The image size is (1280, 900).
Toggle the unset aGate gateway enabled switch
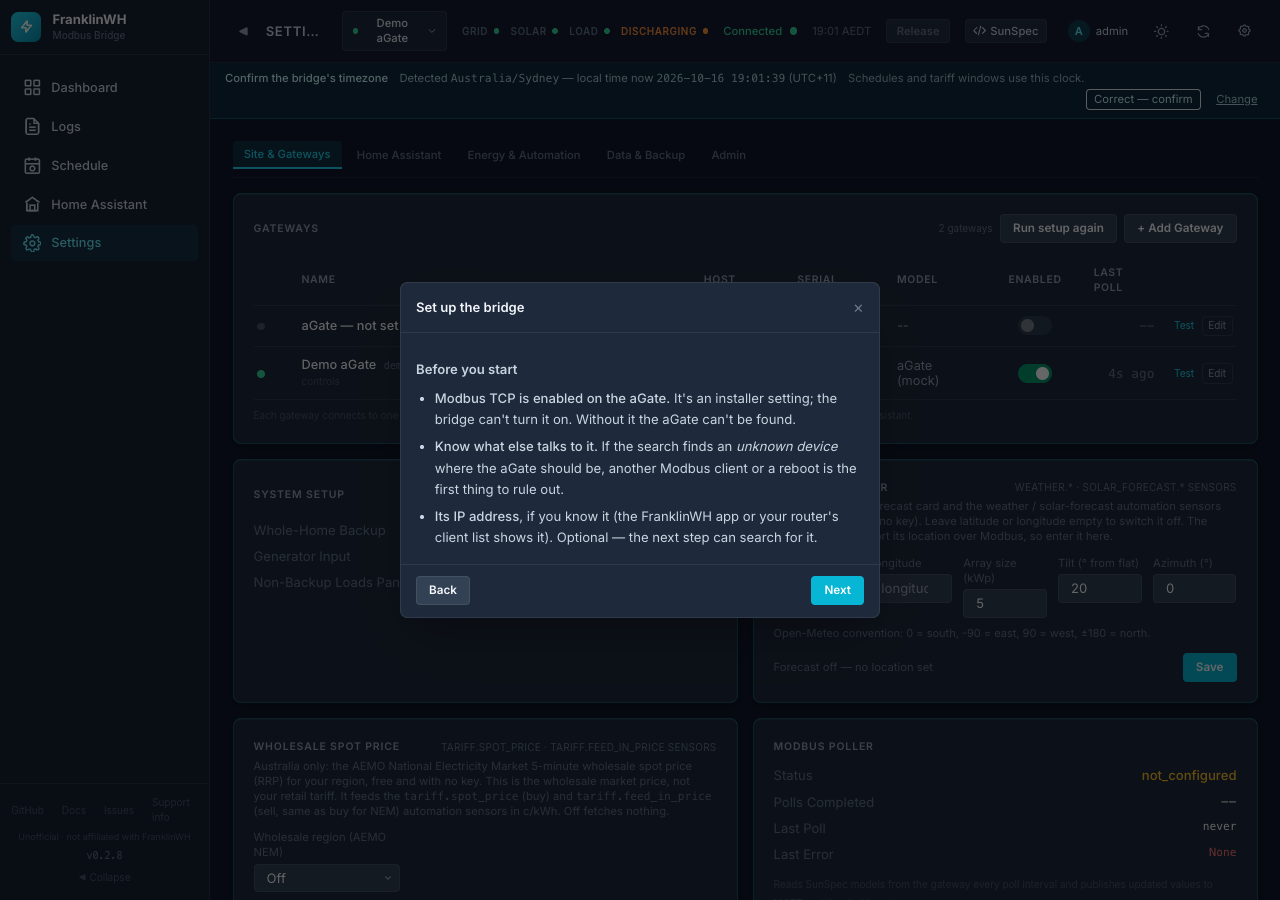1035,325
